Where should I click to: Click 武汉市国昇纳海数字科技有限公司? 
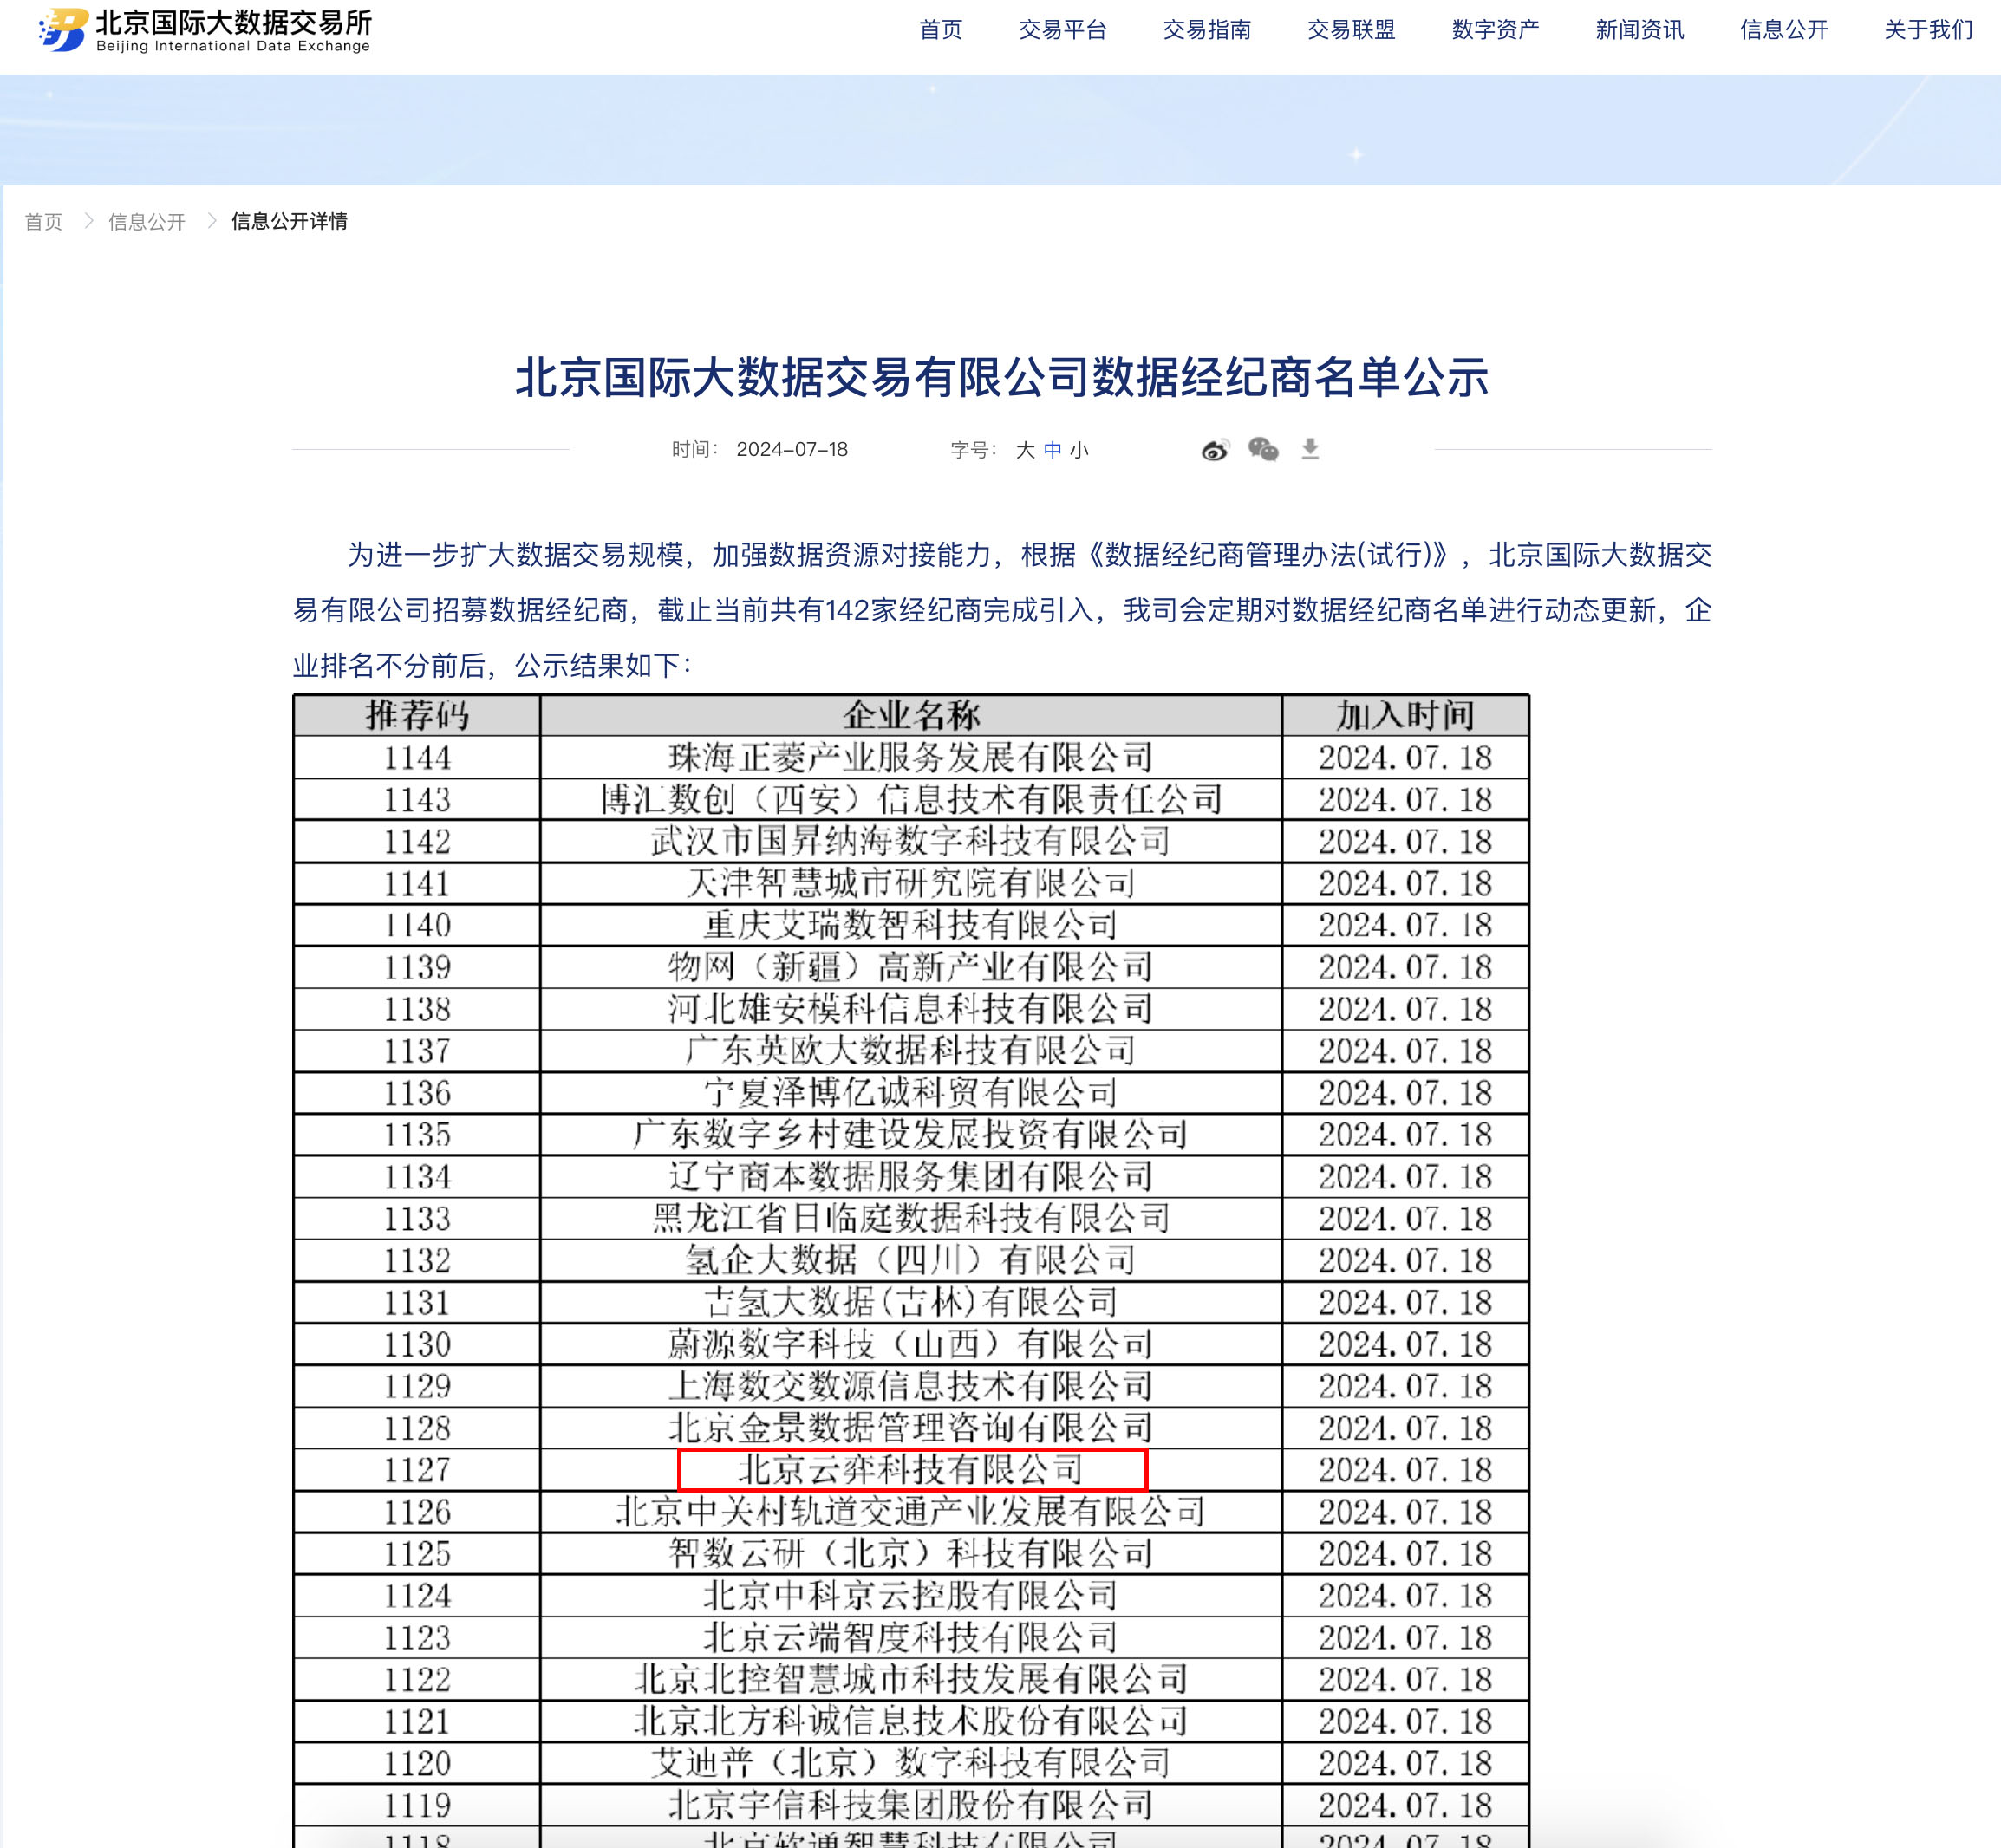point(911,842)
